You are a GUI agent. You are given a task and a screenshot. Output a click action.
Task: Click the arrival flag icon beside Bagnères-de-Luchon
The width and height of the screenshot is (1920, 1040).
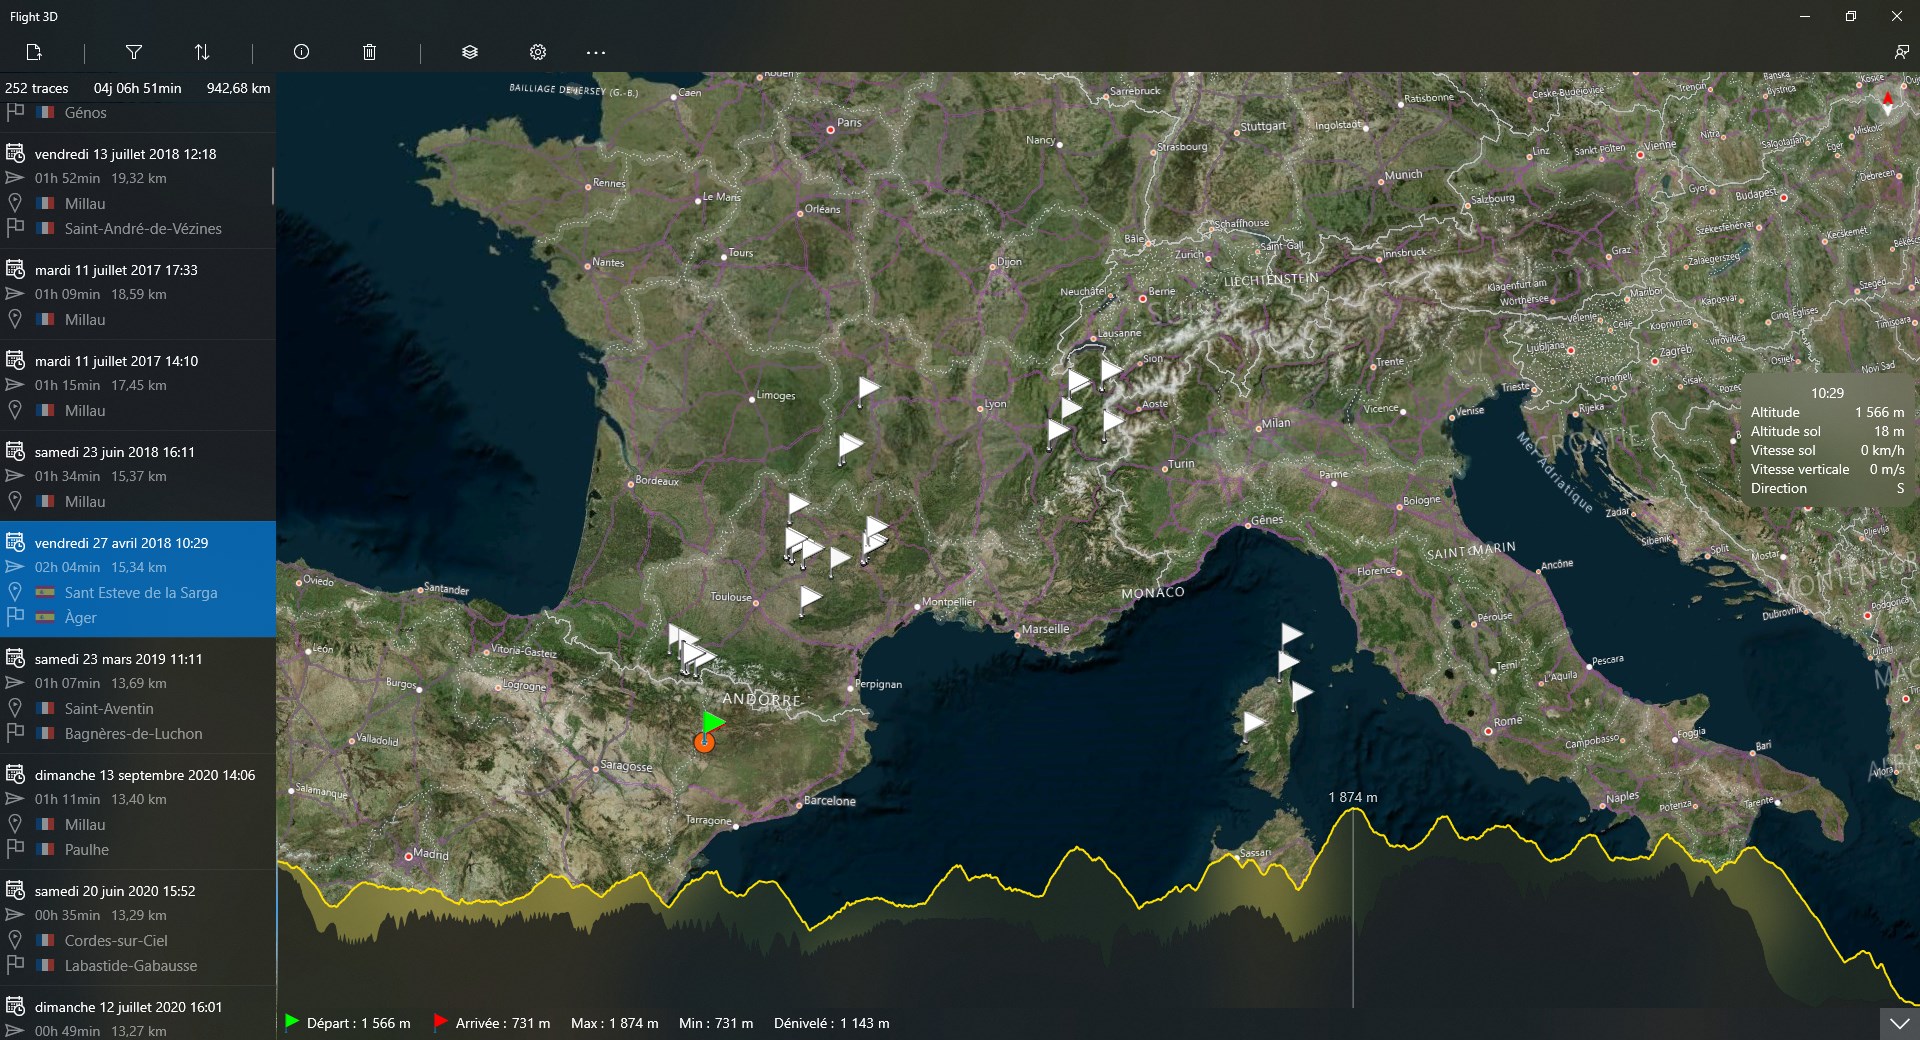click(x=15, y=733)
